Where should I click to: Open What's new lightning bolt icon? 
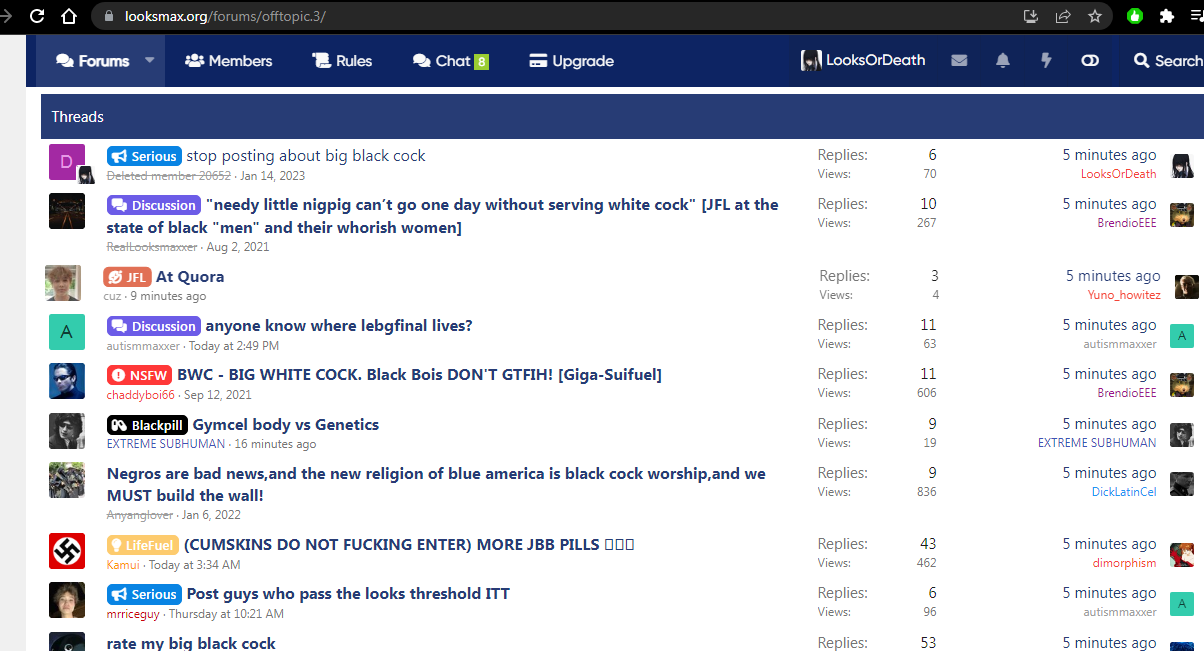(1046, 61)
